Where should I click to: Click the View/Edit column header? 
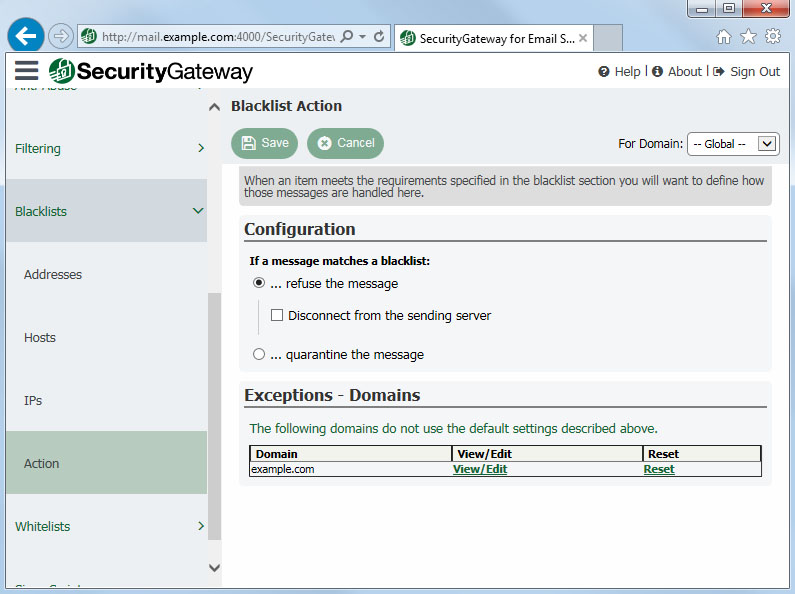pos(547,454)
